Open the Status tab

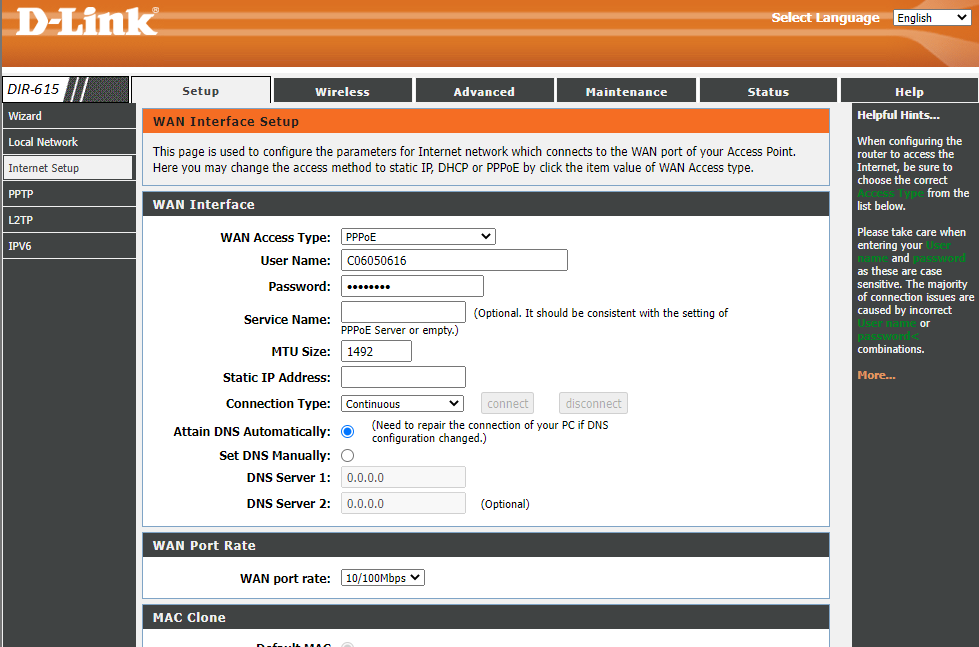pyautogui.click(x=768, y=91)
